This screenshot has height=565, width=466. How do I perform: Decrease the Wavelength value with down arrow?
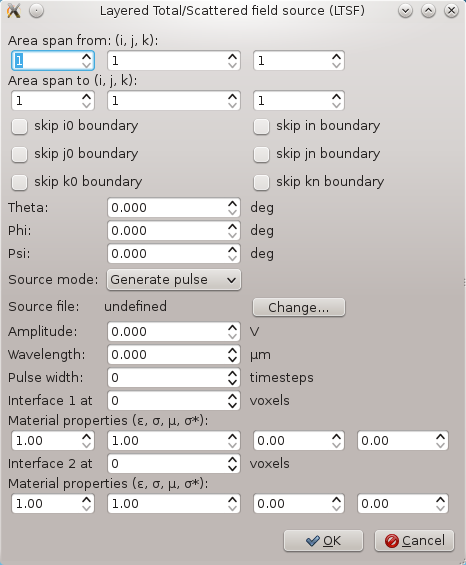point(232,359)
